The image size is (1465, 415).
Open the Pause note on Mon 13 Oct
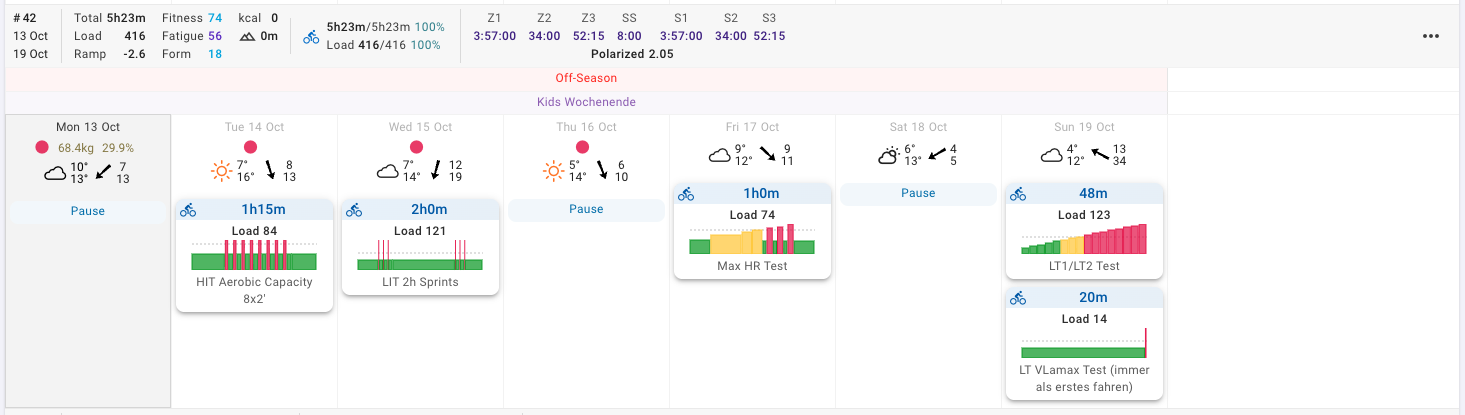87,211
